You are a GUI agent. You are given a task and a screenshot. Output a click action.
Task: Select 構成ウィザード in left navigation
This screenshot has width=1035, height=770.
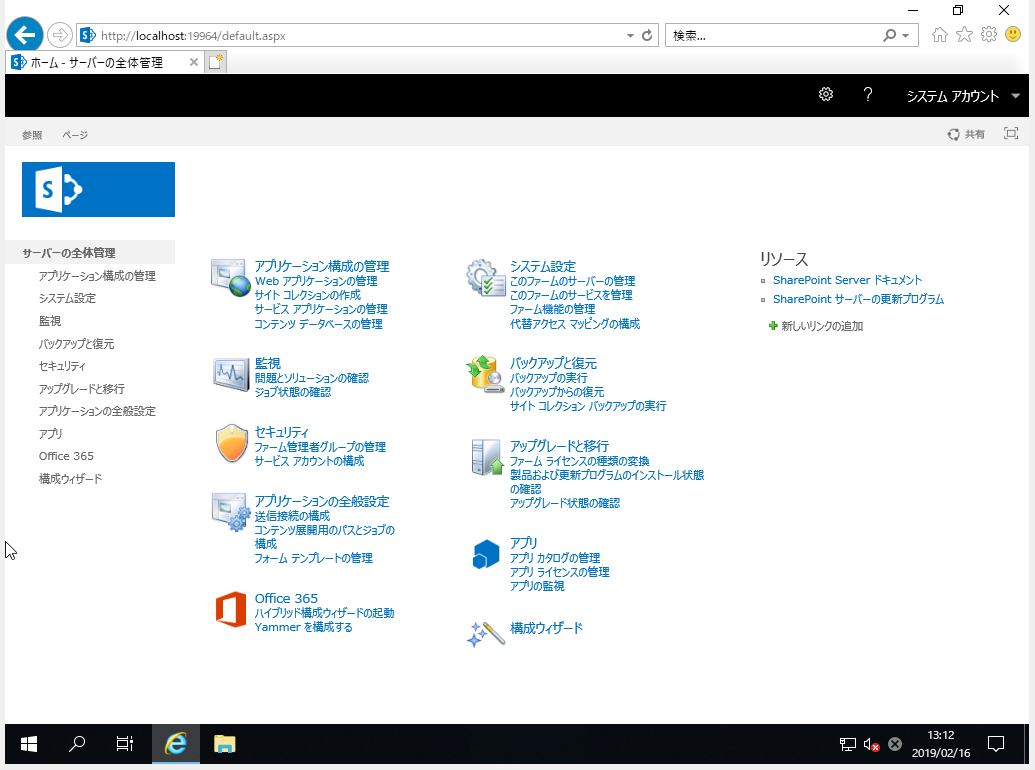(x=71, y=478)
